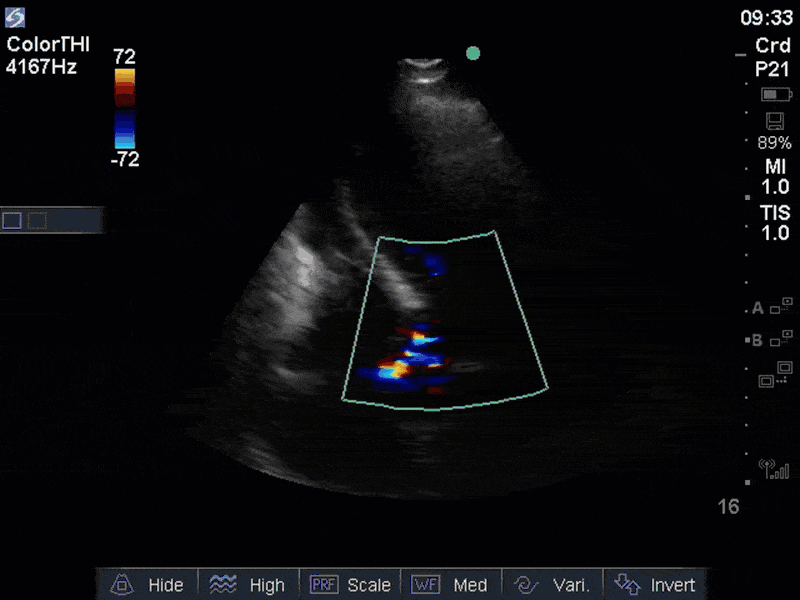800x600 pixels.
Task: Click the dual screen layout icon
Action: click(775, 374)
